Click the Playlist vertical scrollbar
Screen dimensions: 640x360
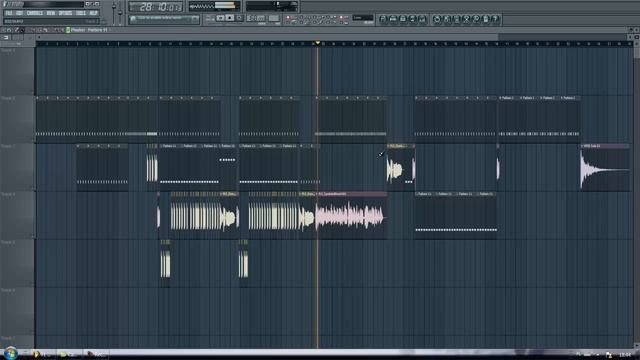point(637,196)
